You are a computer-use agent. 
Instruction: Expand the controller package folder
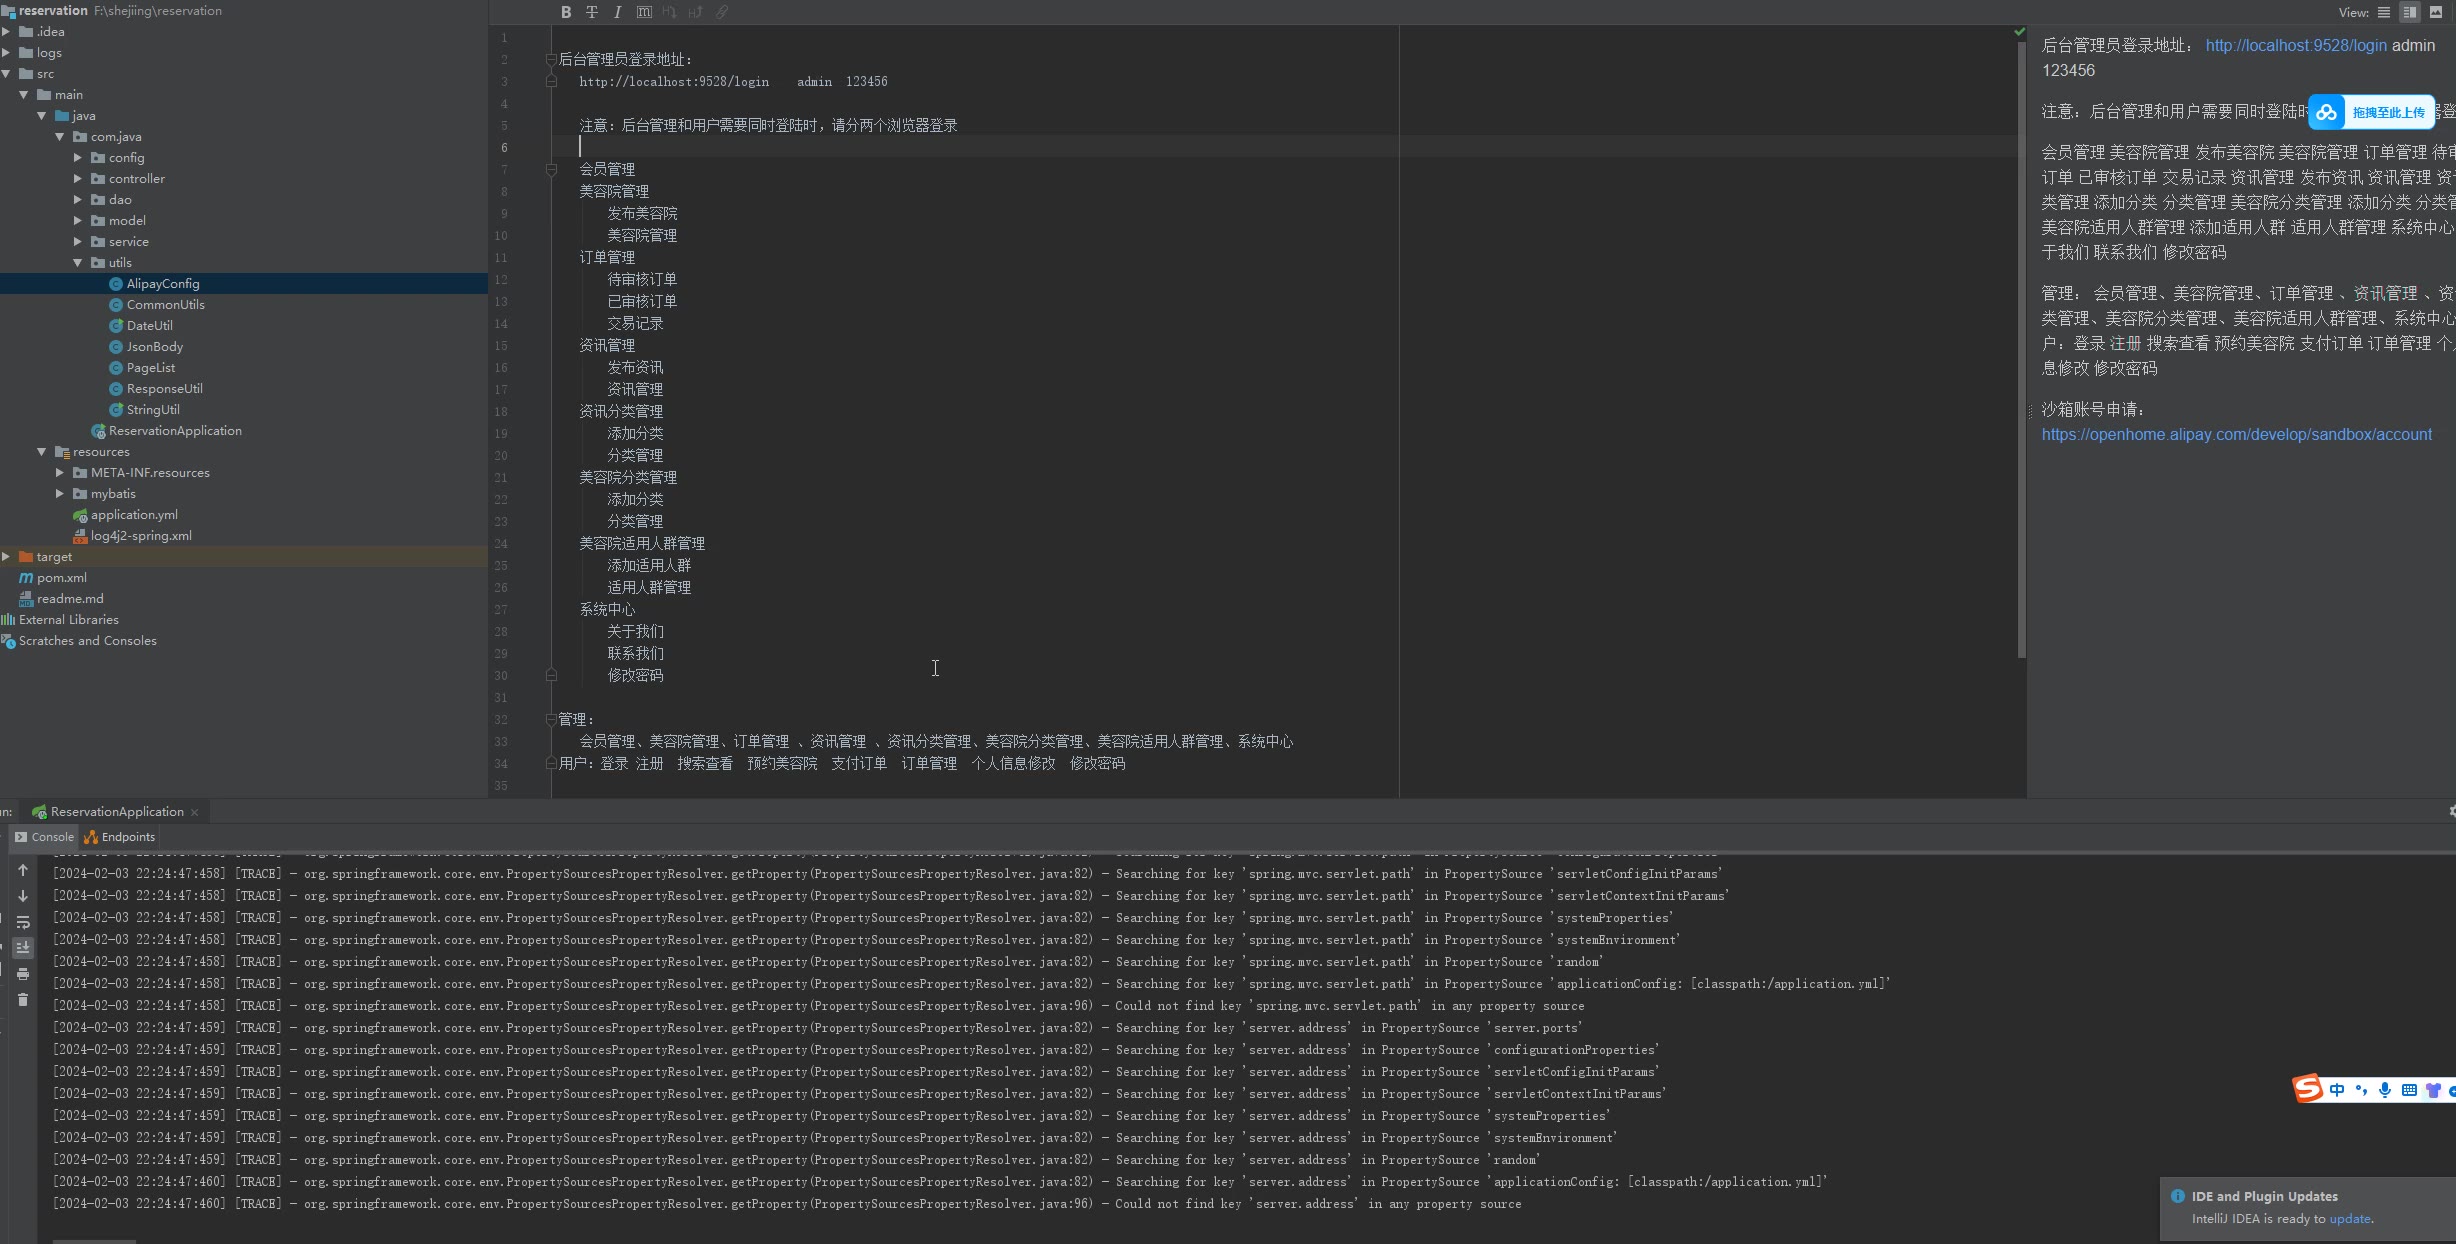click(78, 179)
